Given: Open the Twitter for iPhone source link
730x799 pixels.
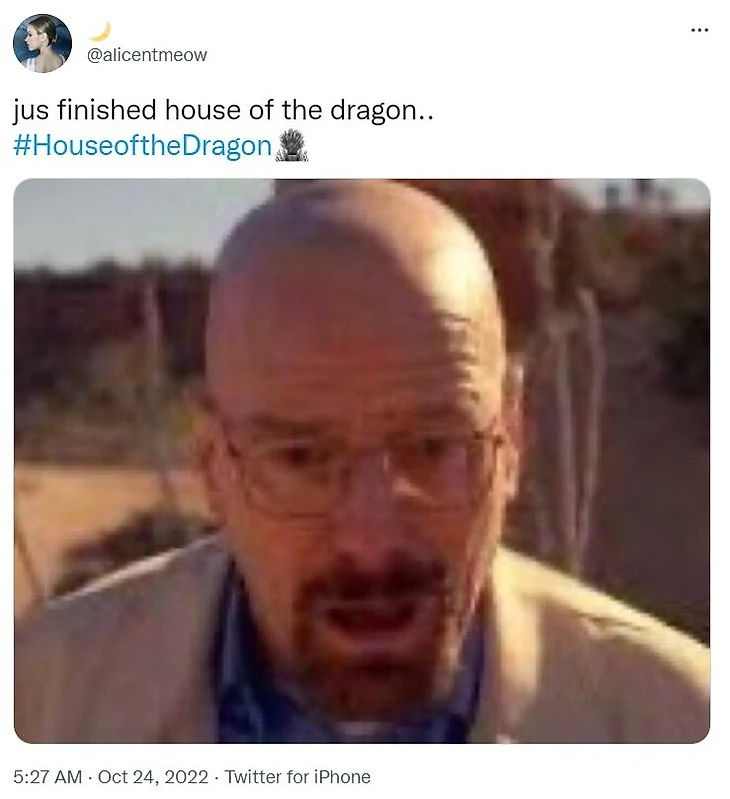Looking at the screenshot, I should [x=298, y=777].
